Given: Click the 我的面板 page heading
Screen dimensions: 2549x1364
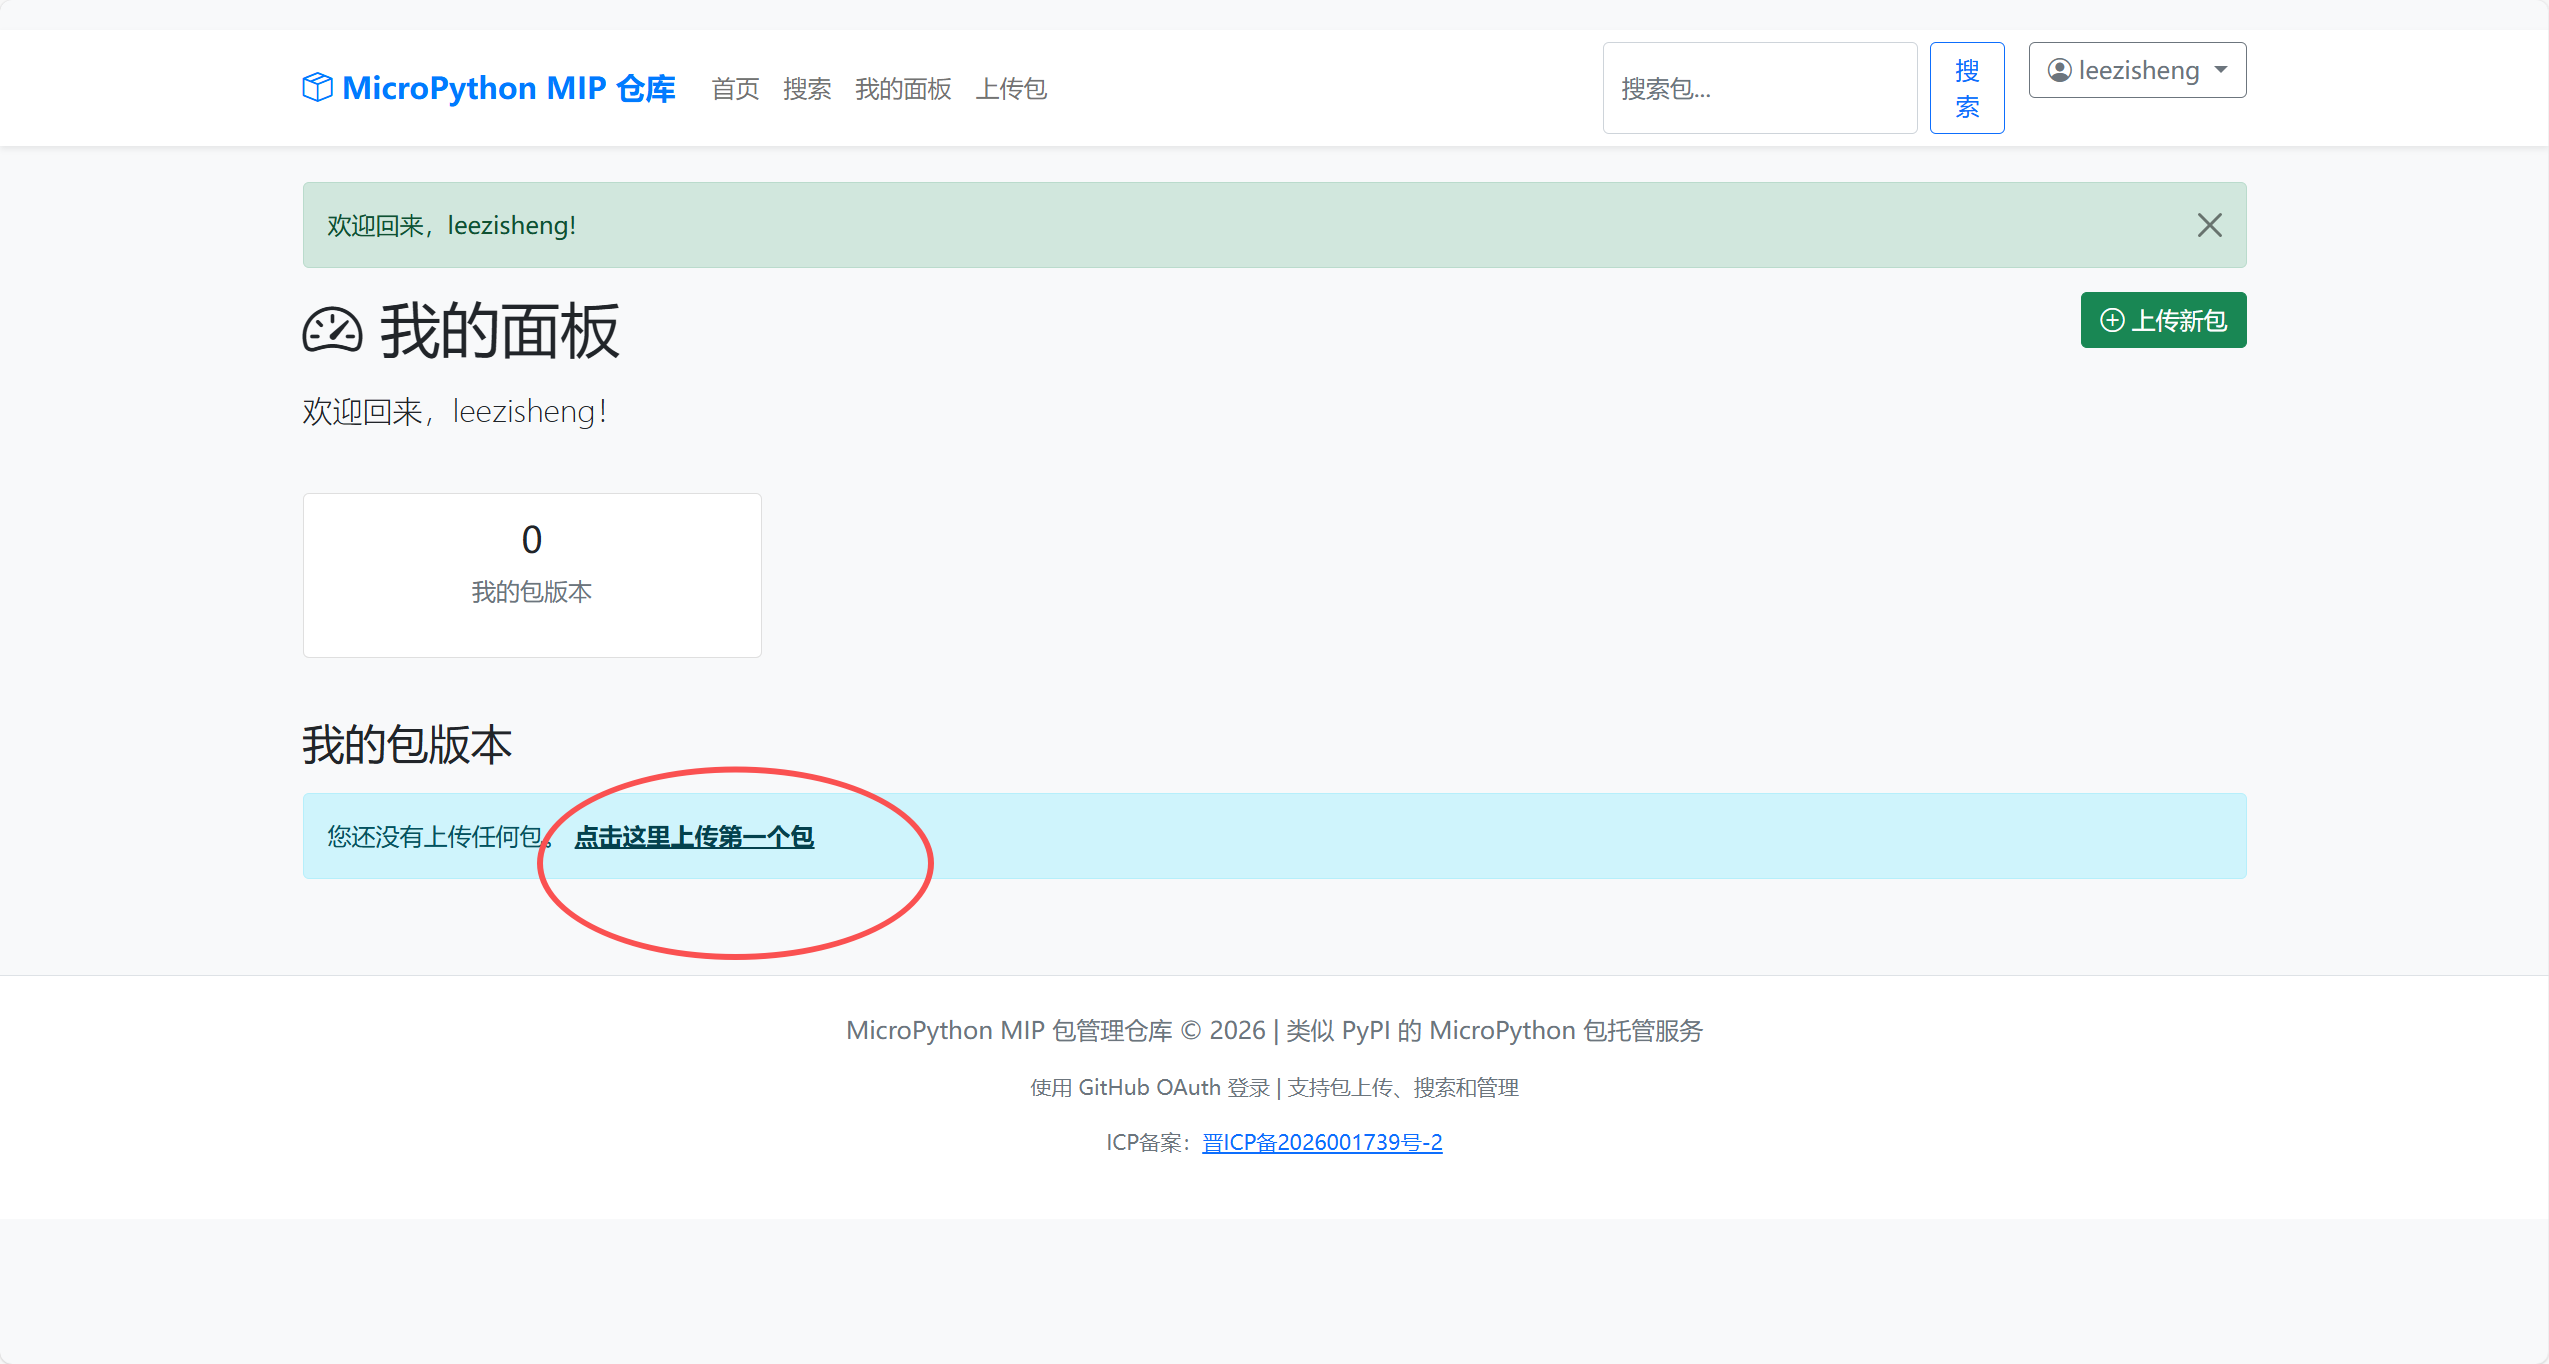Looking at the screenshot, I should tap(500, 331).
